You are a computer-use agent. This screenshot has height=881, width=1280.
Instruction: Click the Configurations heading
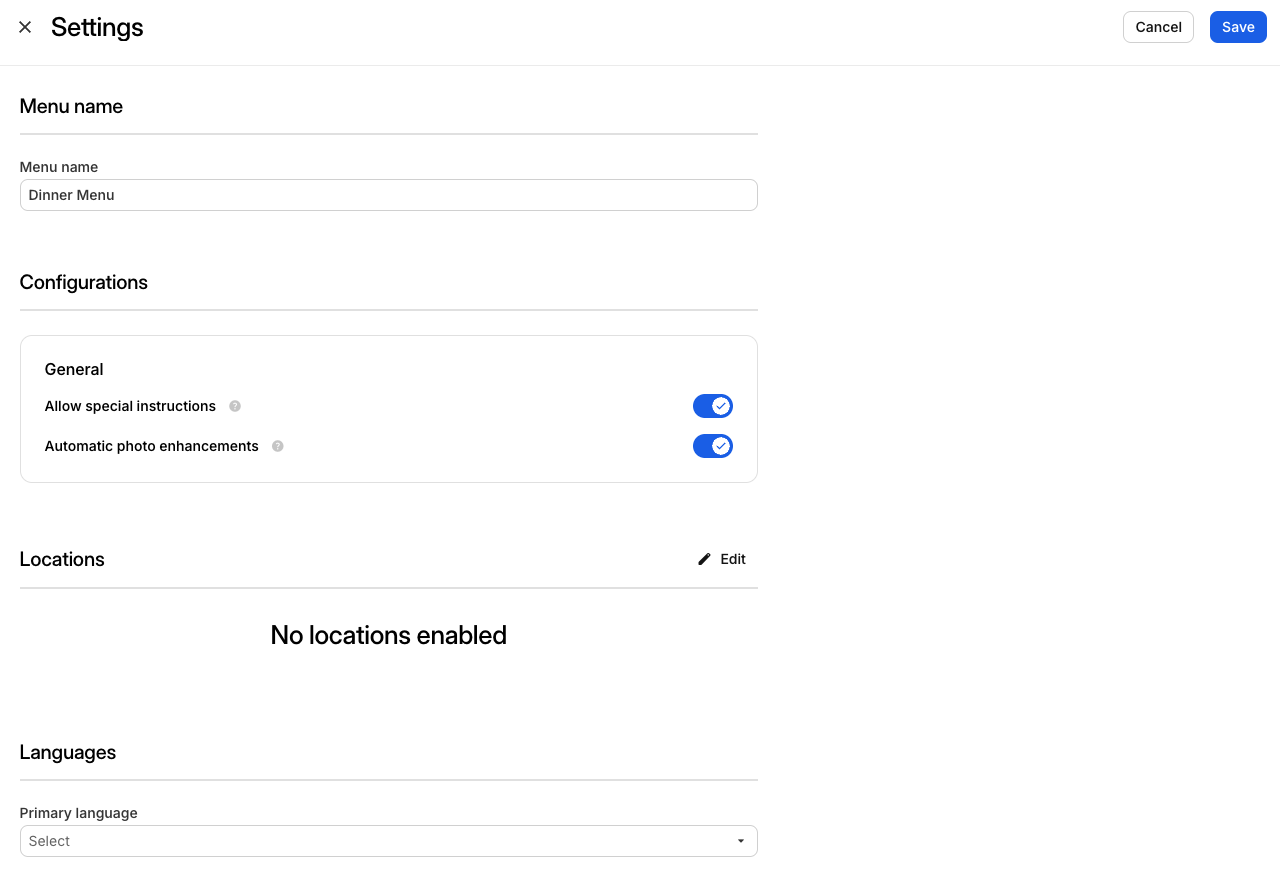pos(84,282)
